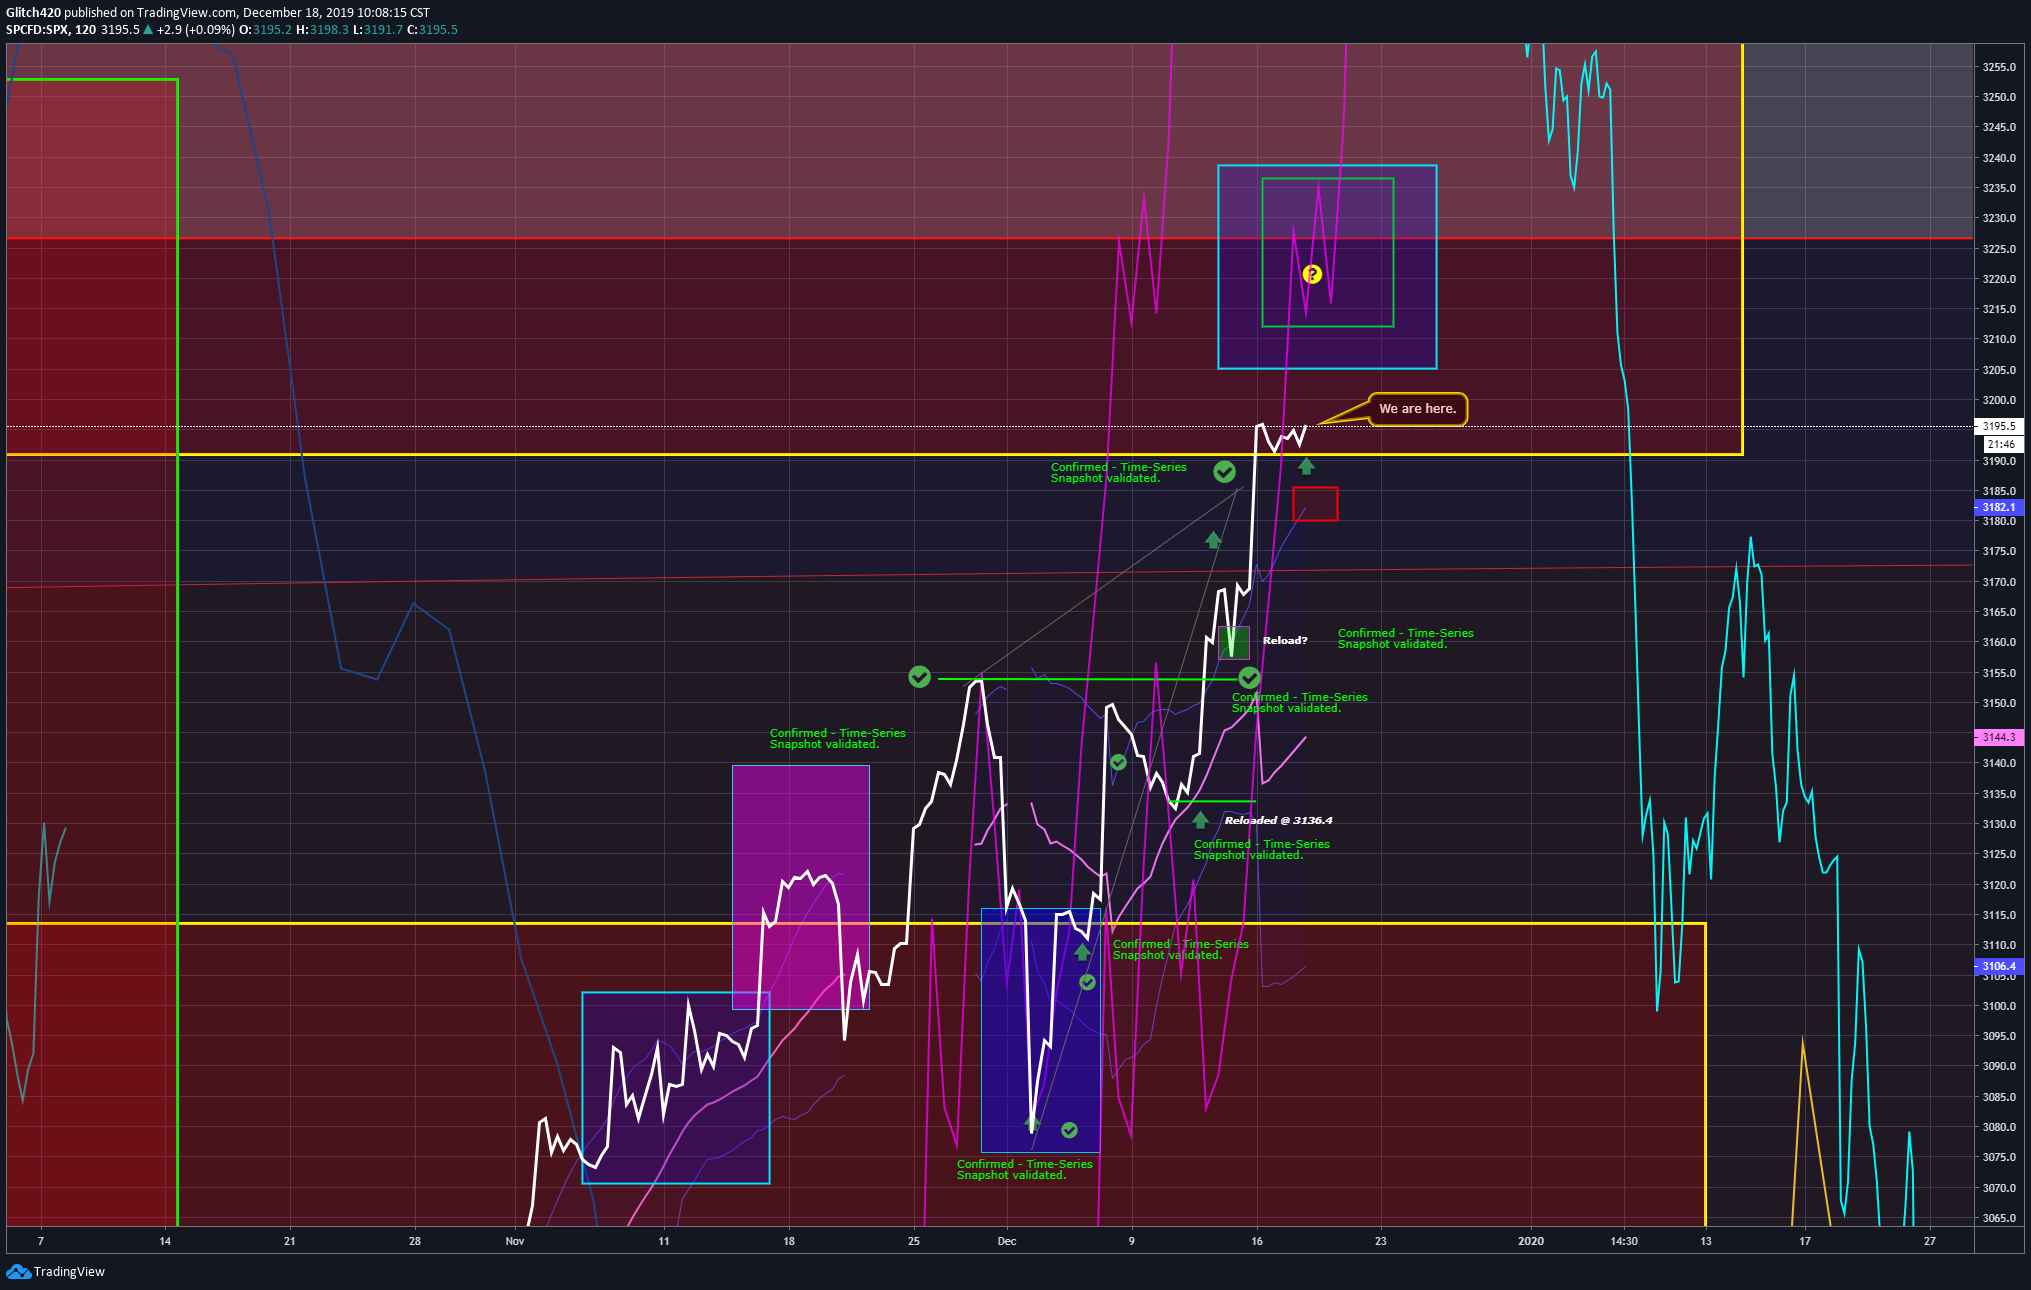Select the We are here callout

point(1417,409)
